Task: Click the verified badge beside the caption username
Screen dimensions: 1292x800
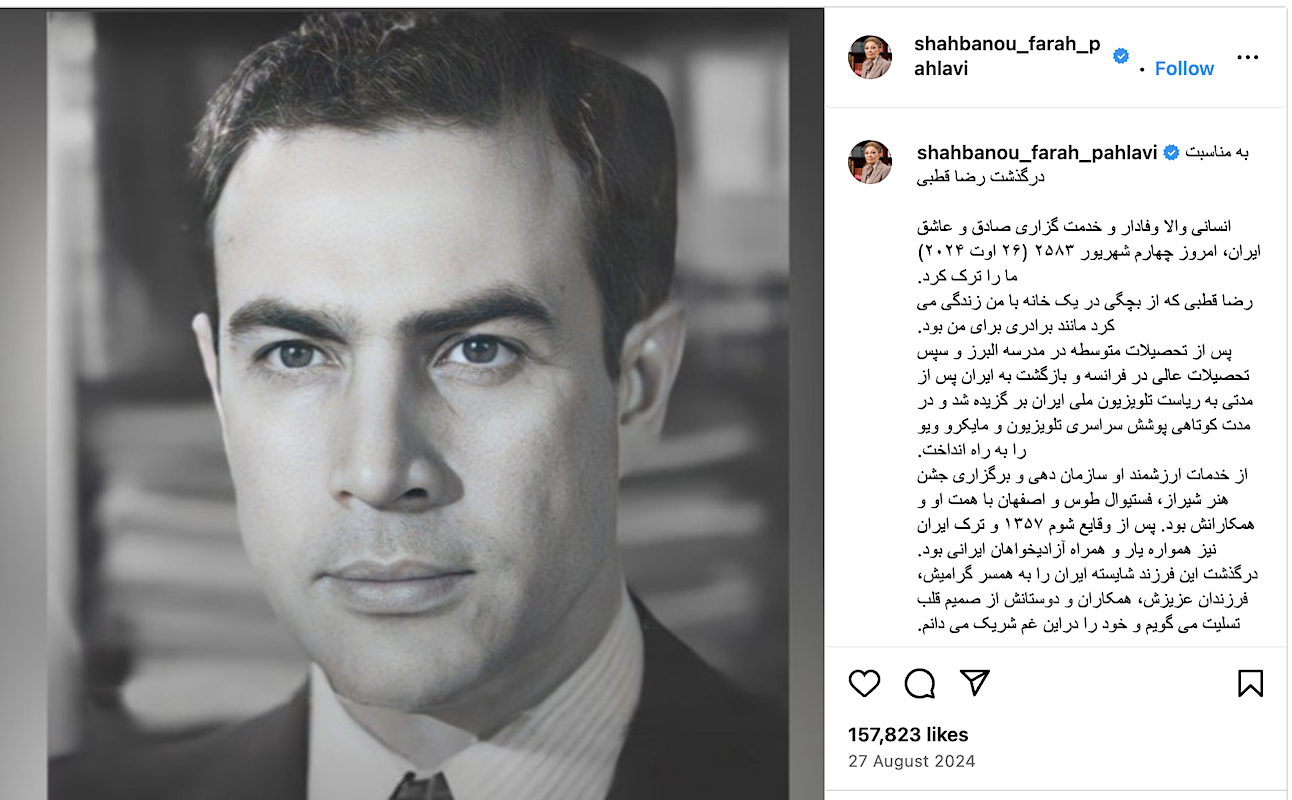Action: 1171,153
